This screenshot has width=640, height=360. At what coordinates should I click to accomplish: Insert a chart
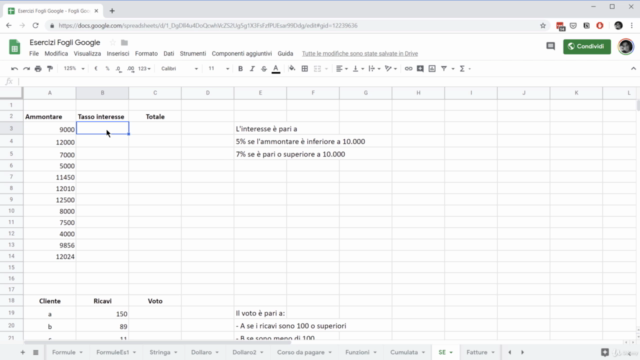[x=432, y=69]
